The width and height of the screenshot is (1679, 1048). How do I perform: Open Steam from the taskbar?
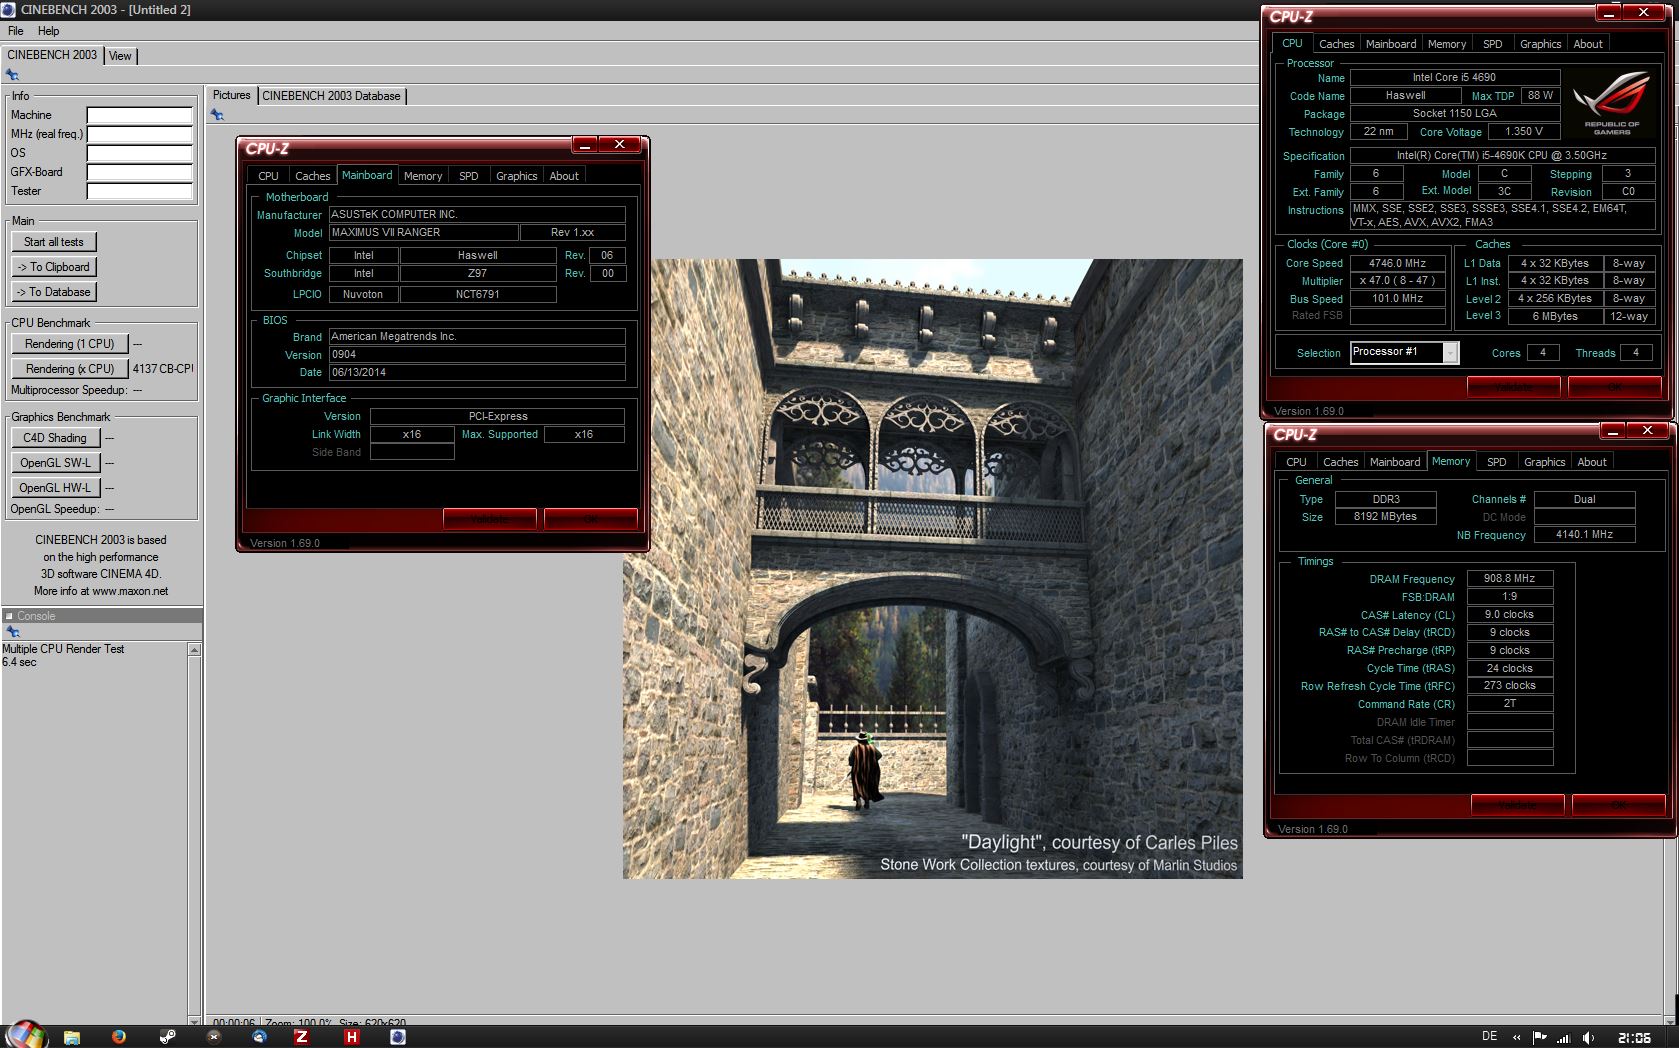(167, 1037)
